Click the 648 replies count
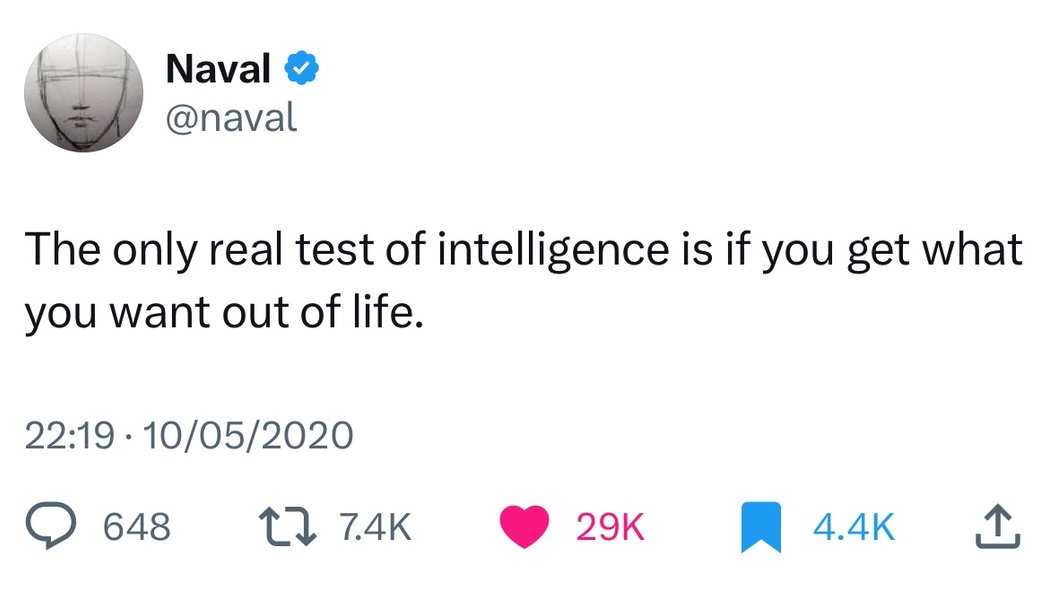 pos(137,526)
